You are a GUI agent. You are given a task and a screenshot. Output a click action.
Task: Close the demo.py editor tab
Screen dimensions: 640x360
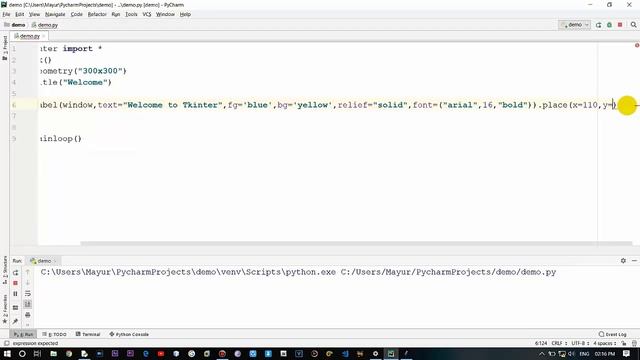coord(44,36)
